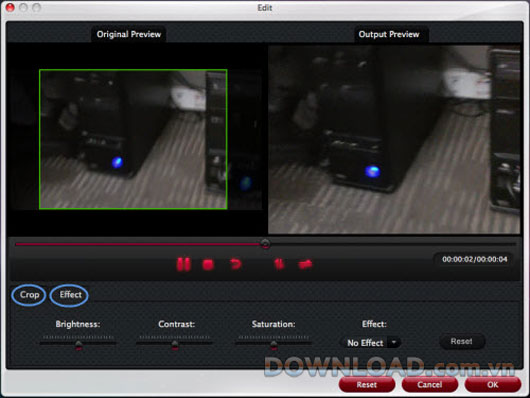Open the No Effect dropdown
The height and width of the screenshot is (398, 530).
370,343
